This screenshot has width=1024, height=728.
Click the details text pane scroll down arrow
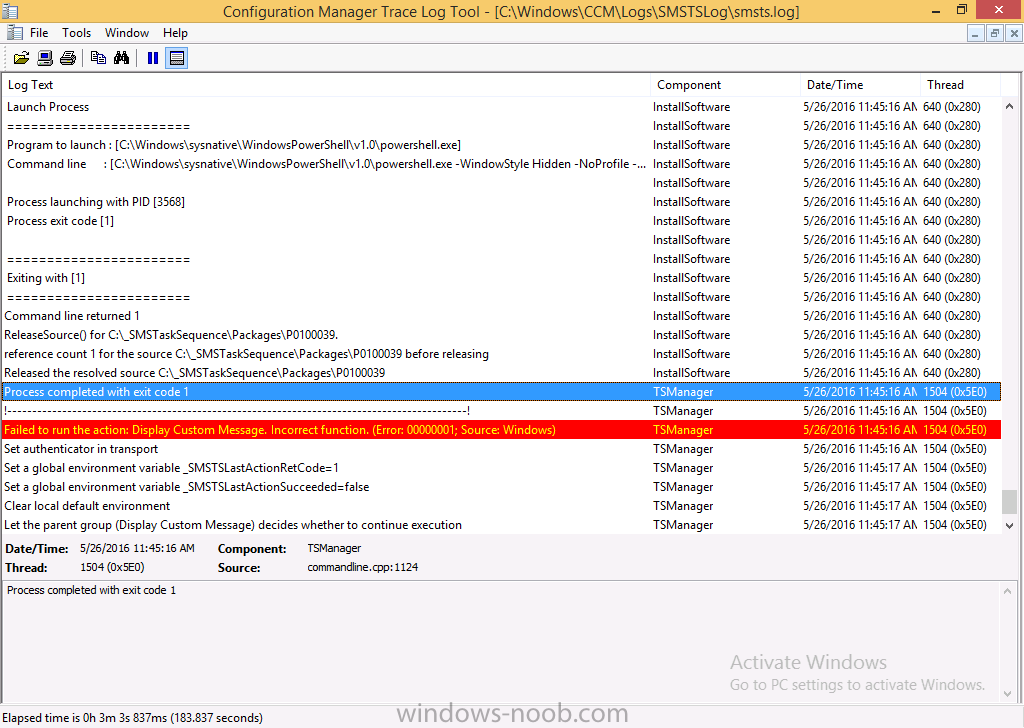pyautogui.click(x=1008, y=693)
